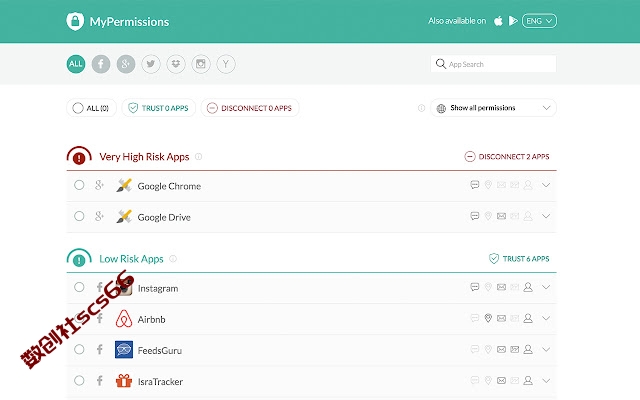Filter apps by Dropbox
The width and height of the screenshot is (640, 400).
click(176, 64)
